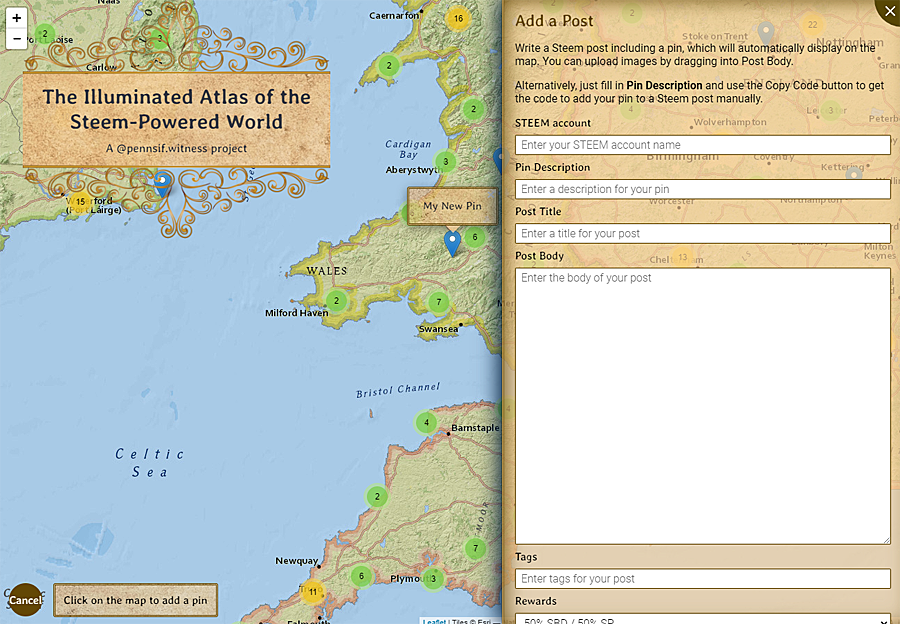Viewport: 900px width, 624px height.
Task: Open the 3 cluster at Plymouth
Action: click(433, 578)
